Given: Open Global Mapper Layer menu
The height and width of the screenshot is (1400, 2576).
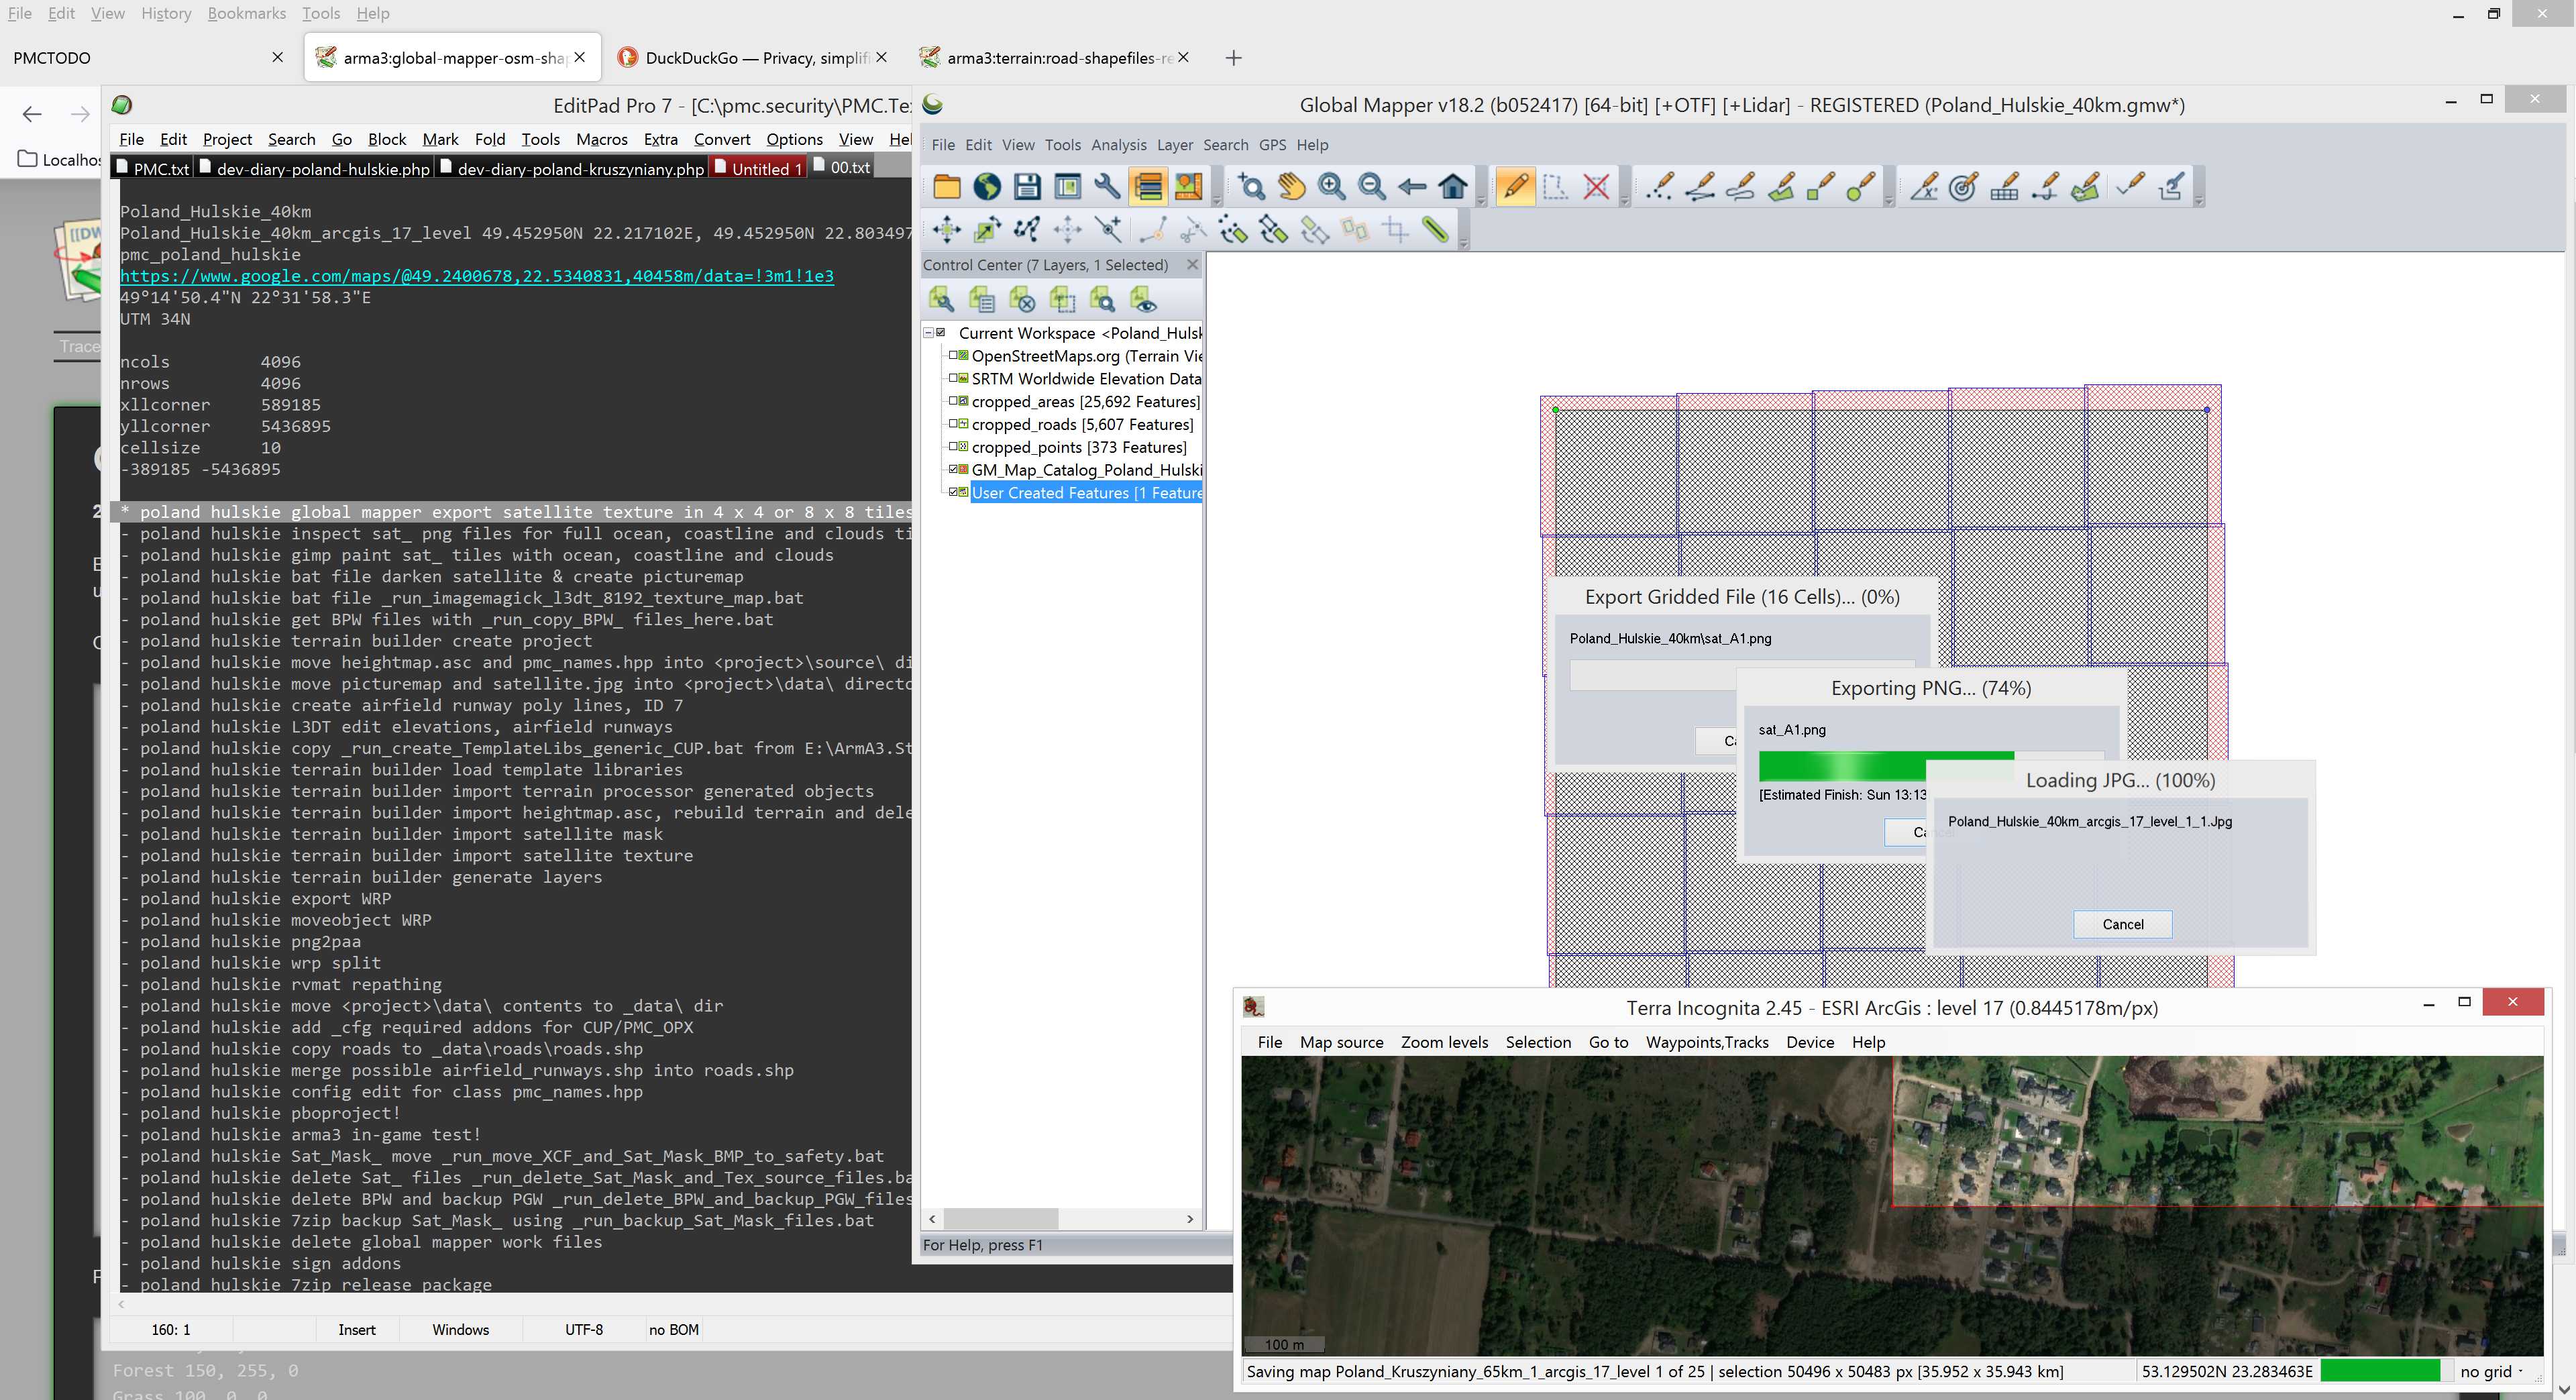Looking at the screenshot, I should pos(1174,145).
